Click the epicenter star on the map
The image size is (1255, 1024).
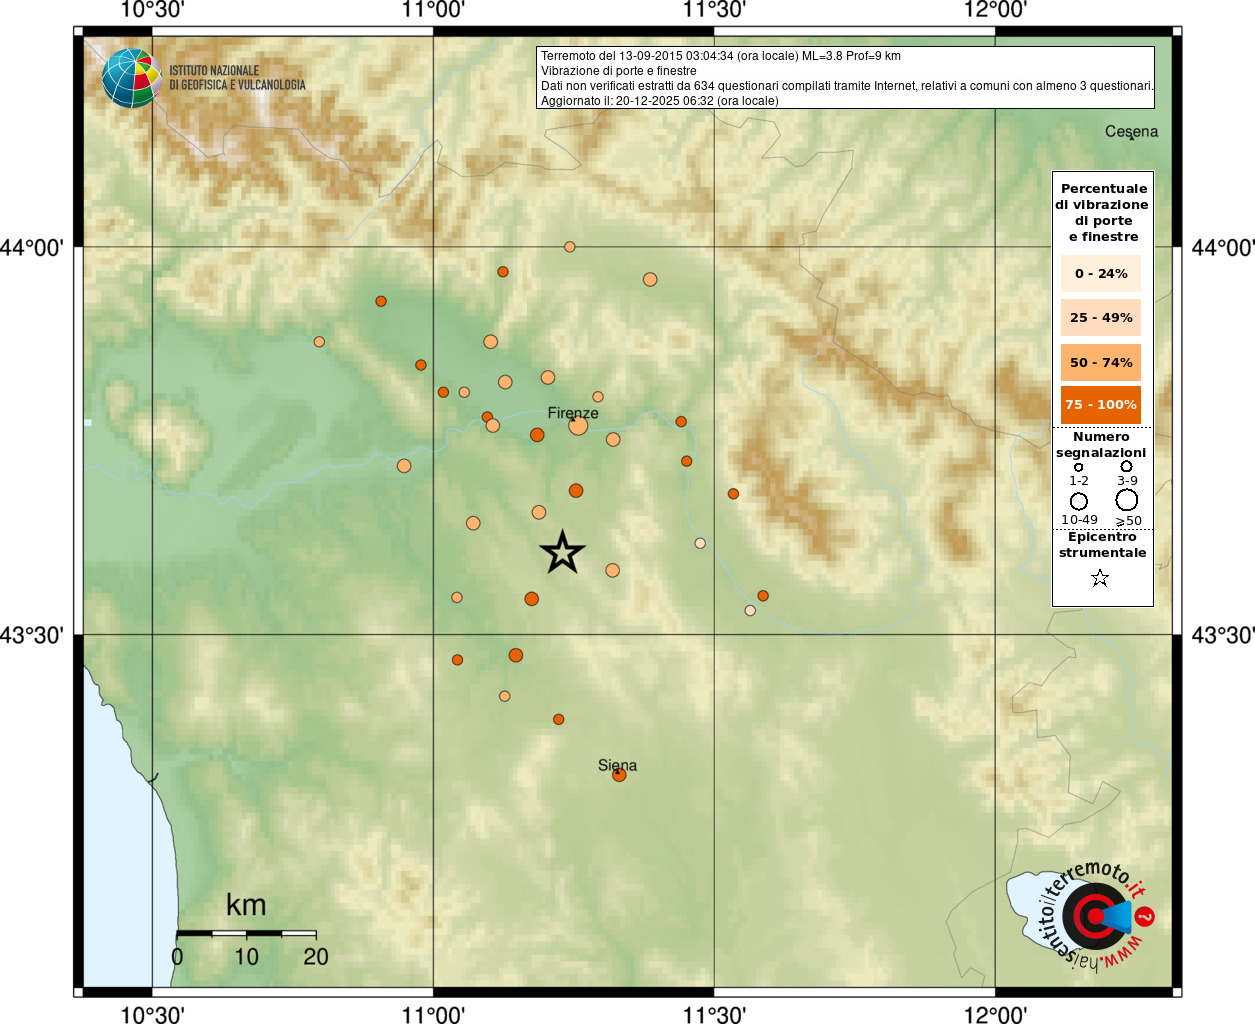562,552
